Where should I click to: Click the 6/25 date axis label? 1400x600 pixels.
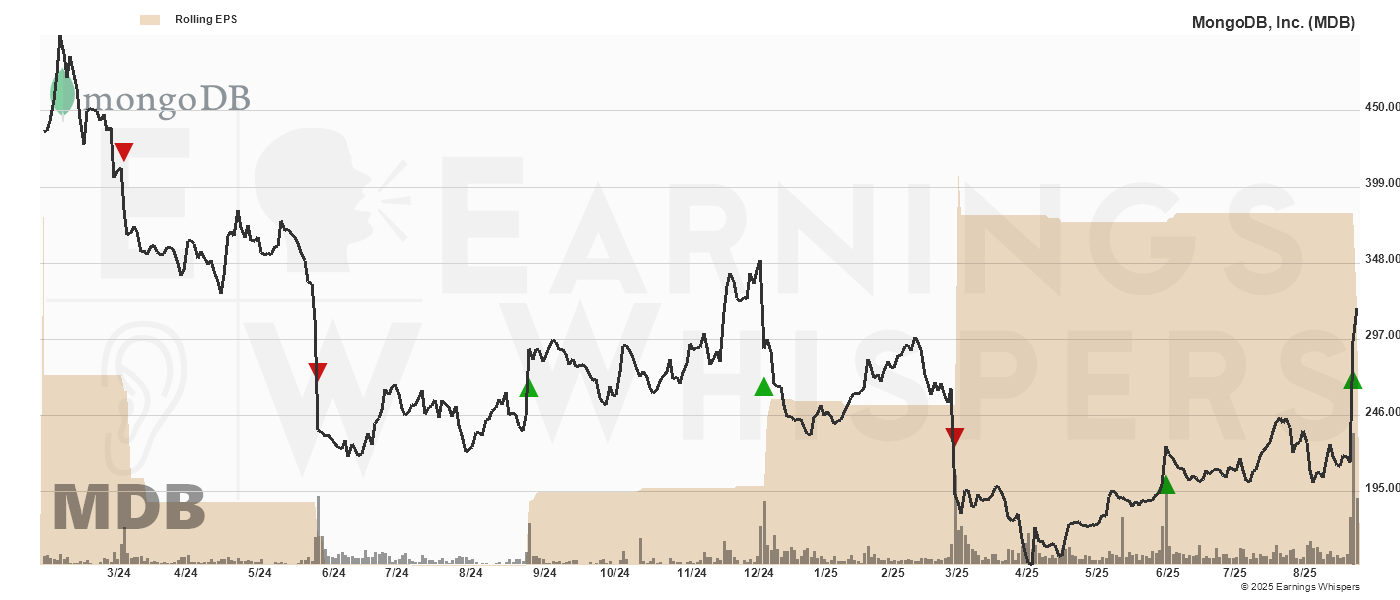[1167, 573]
